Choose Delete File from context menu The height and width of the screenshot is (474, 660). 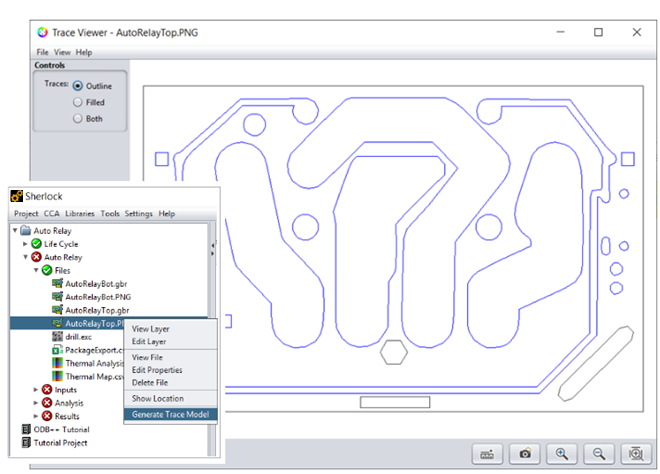(170, 382)
